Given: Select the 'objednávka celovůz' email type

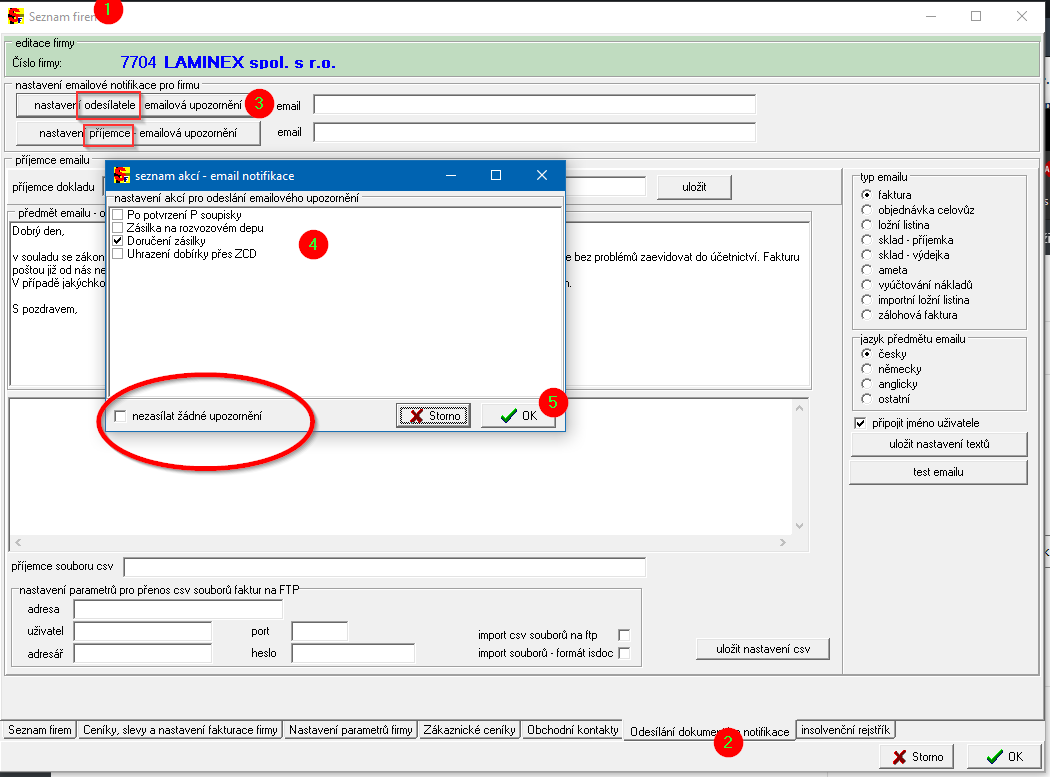Looking at the screenshot, I should (x=866, y=210).
